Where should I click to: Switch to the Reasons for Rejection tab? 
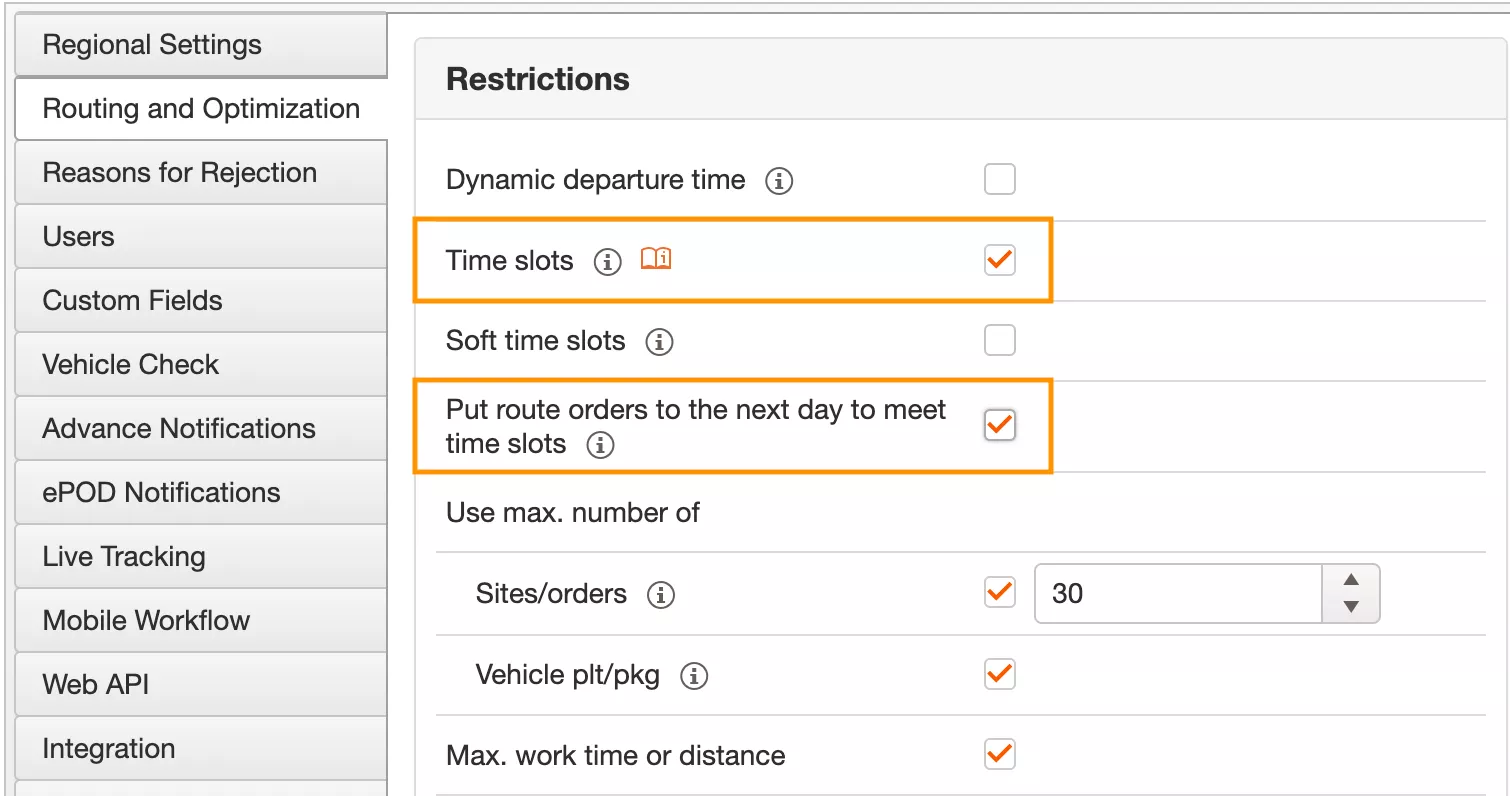pos(200,173)
